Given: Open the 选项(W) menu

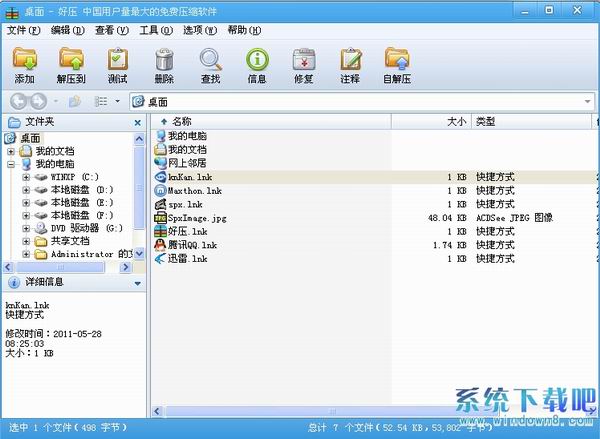Looking at the screenshot, I should 200,30.
